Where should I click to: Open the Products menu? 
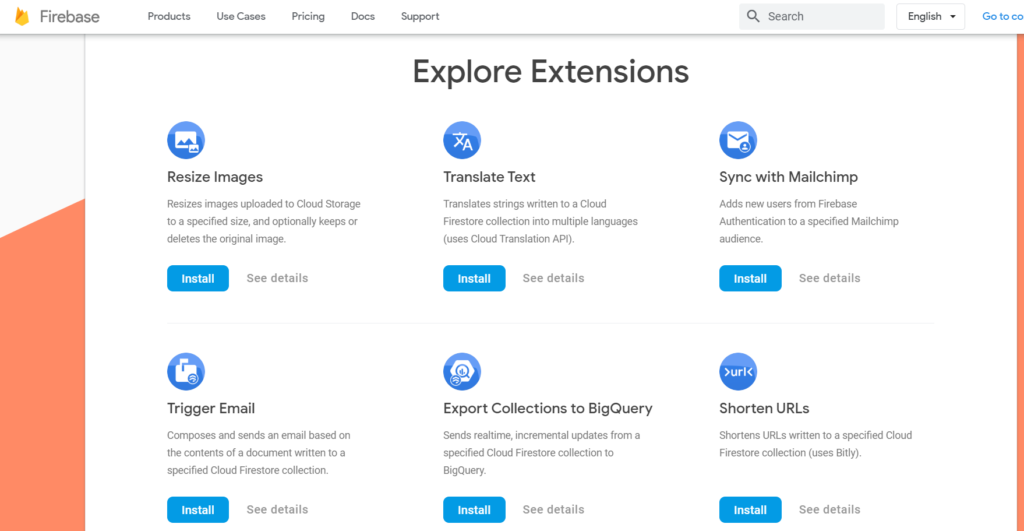[x=169, y=16]
